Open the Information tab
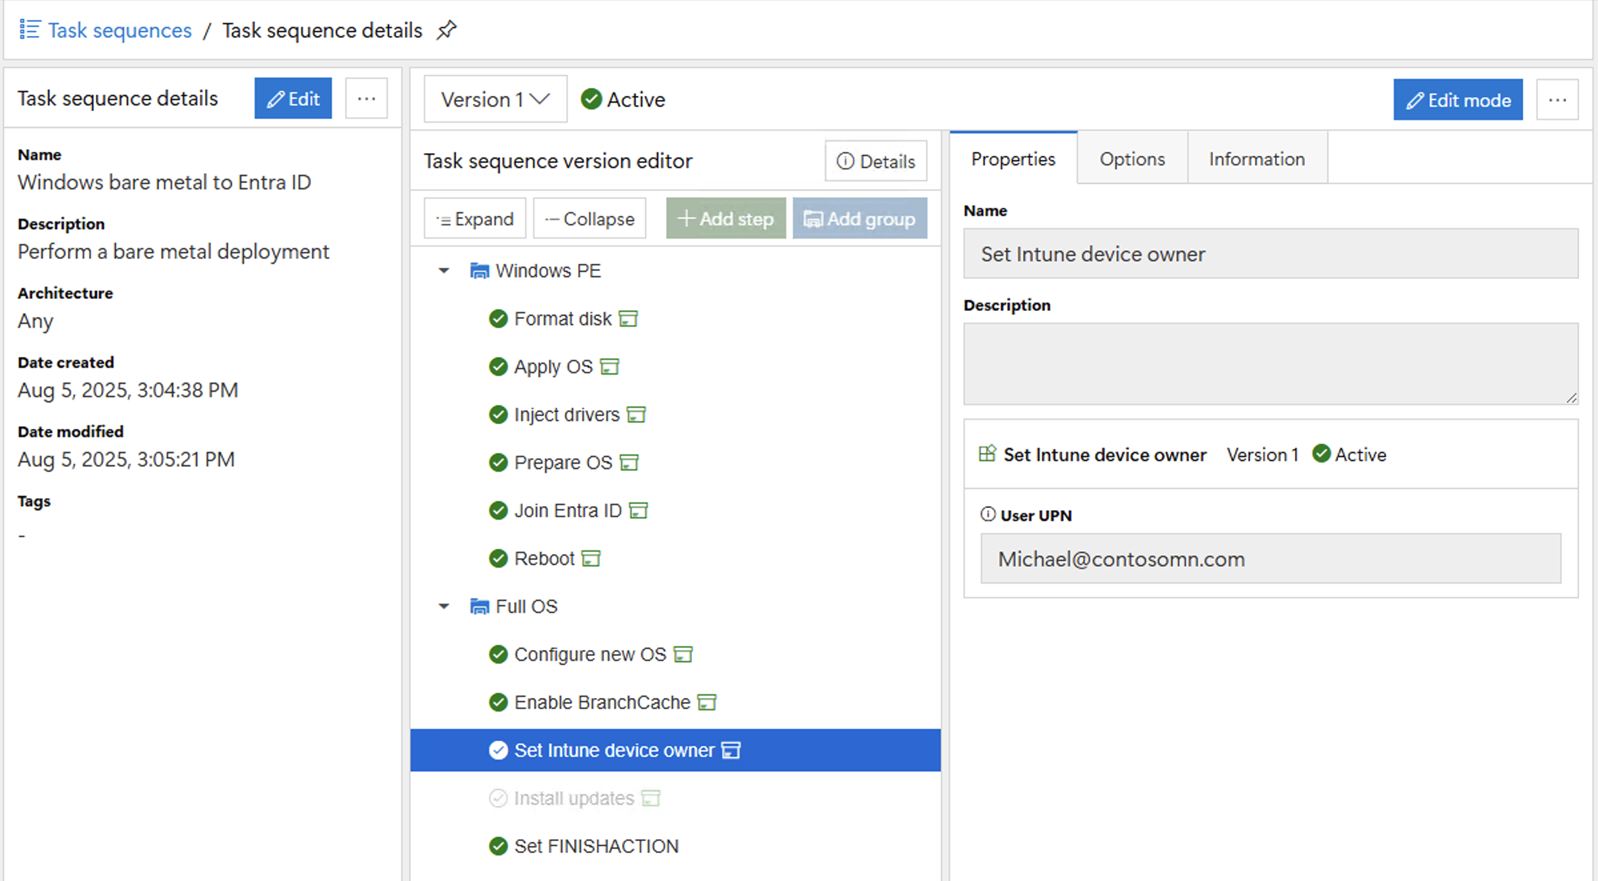This screenshot has width=1598, height=881. tap(1256, 159)
